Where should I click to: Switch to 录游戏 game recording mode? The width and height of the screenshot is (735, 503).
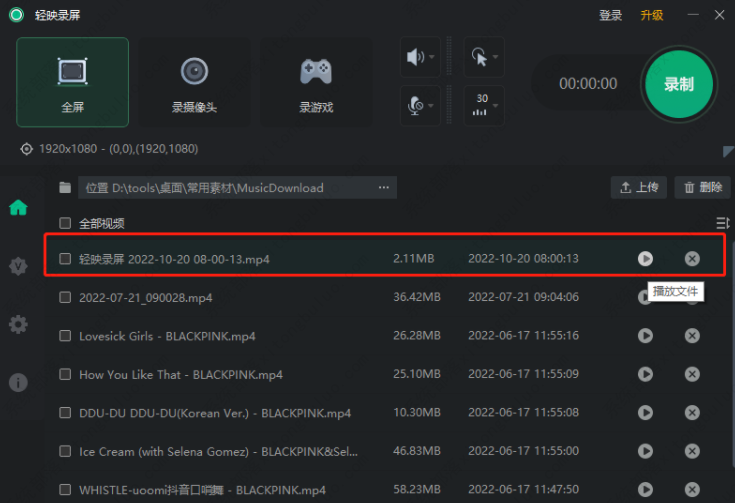coord(316,82)
